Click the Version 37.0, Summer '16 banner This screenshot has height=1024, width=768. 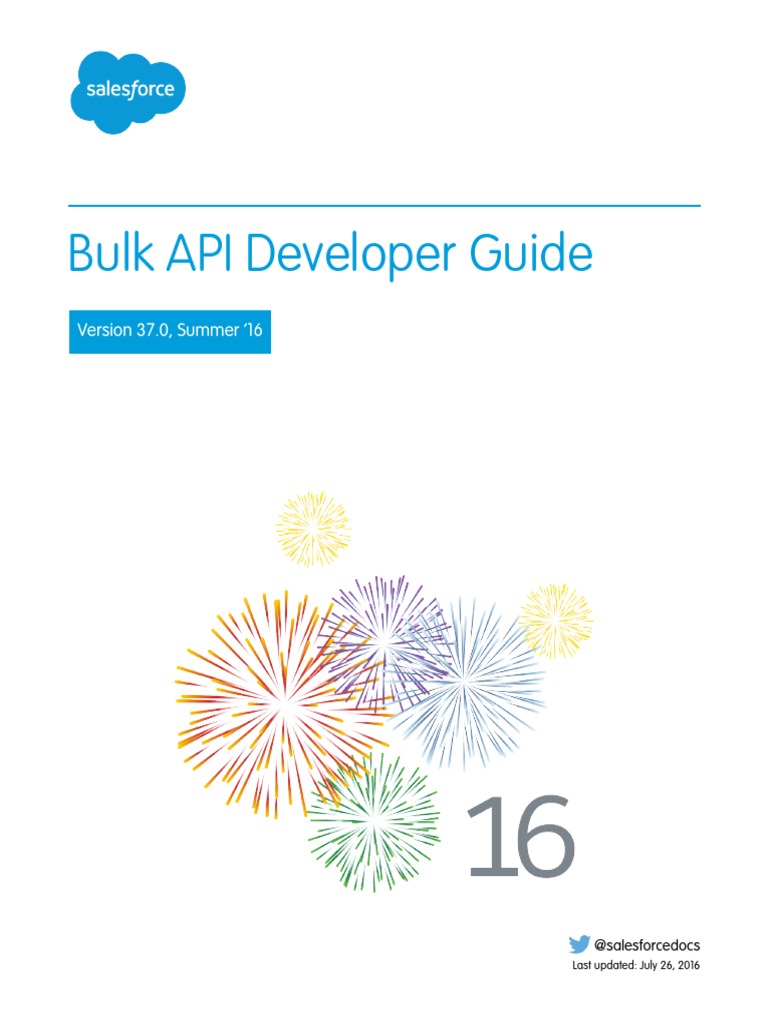(x=170, y=331)
